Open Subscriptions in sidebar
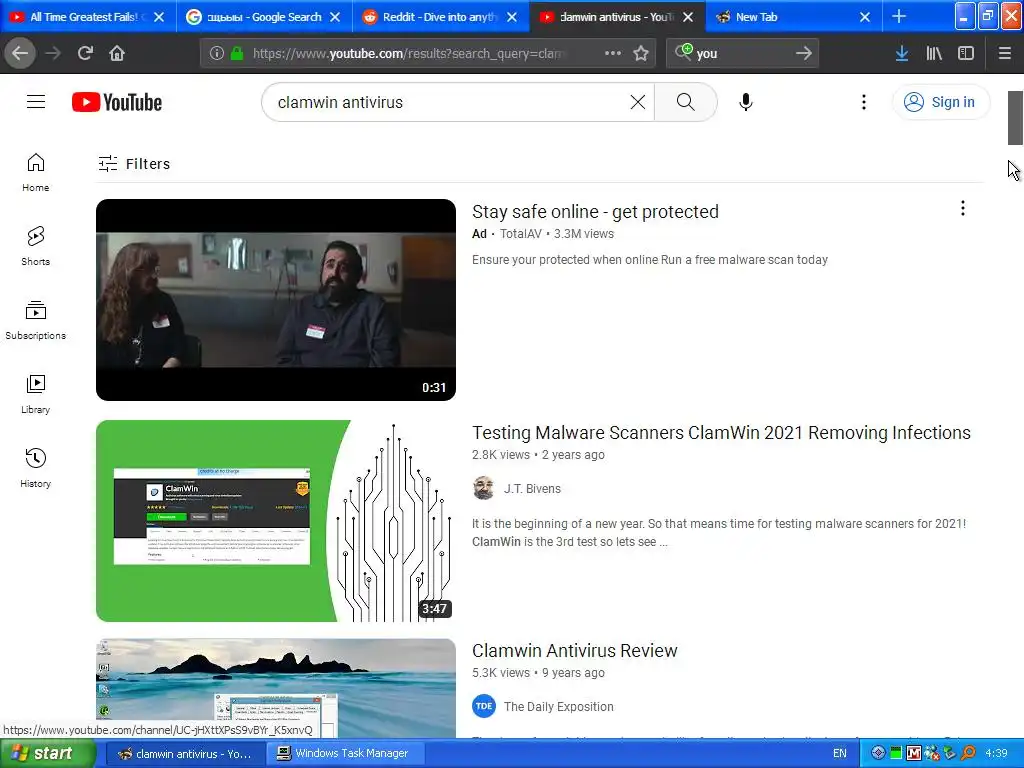Viewport: 1024px width, 768px height. (x=36, y=320)
